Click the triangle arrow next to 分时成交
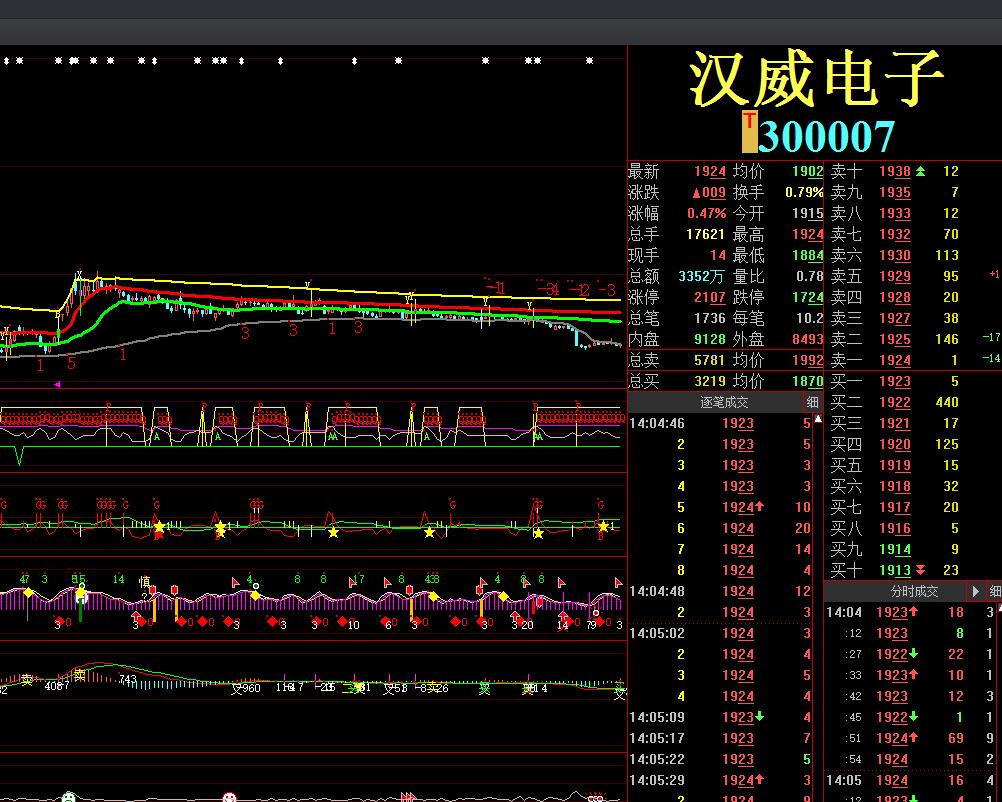1002x802 pixels. (975, 591)
